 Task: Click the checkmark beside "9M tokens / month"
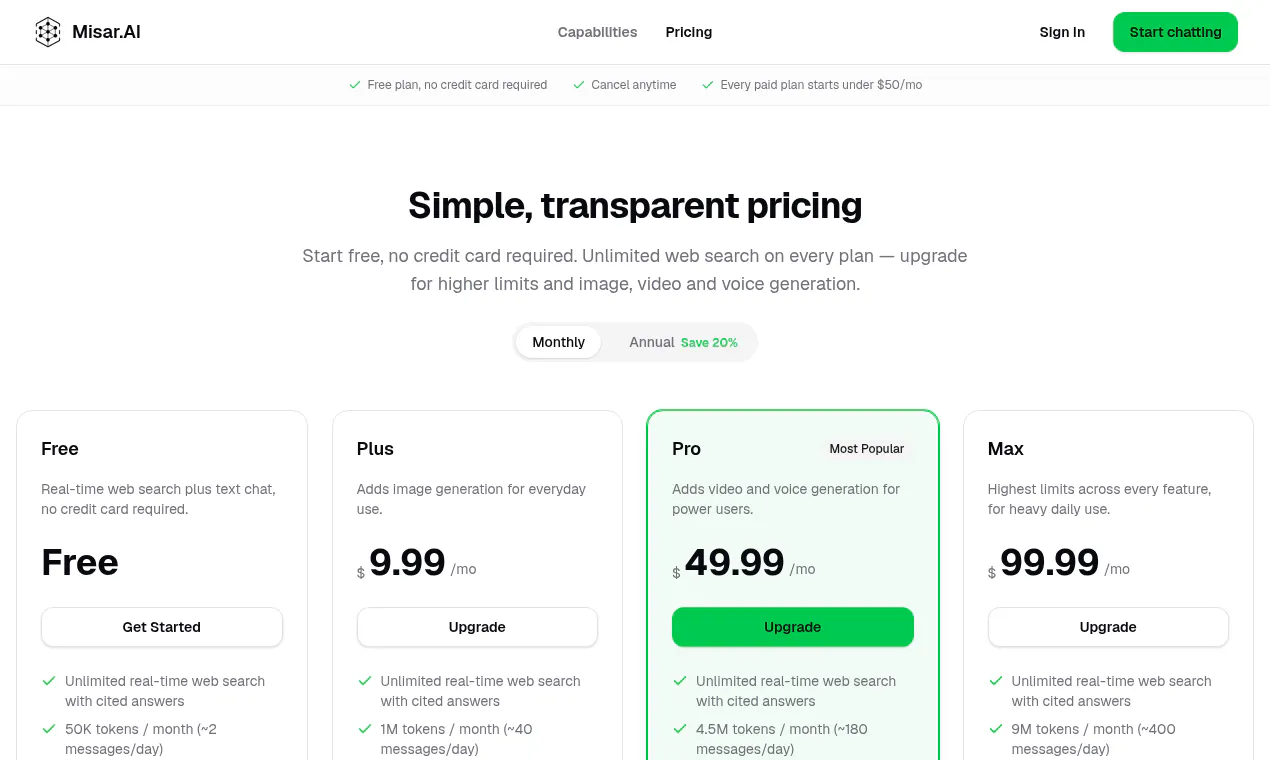(x=995, y=729)
